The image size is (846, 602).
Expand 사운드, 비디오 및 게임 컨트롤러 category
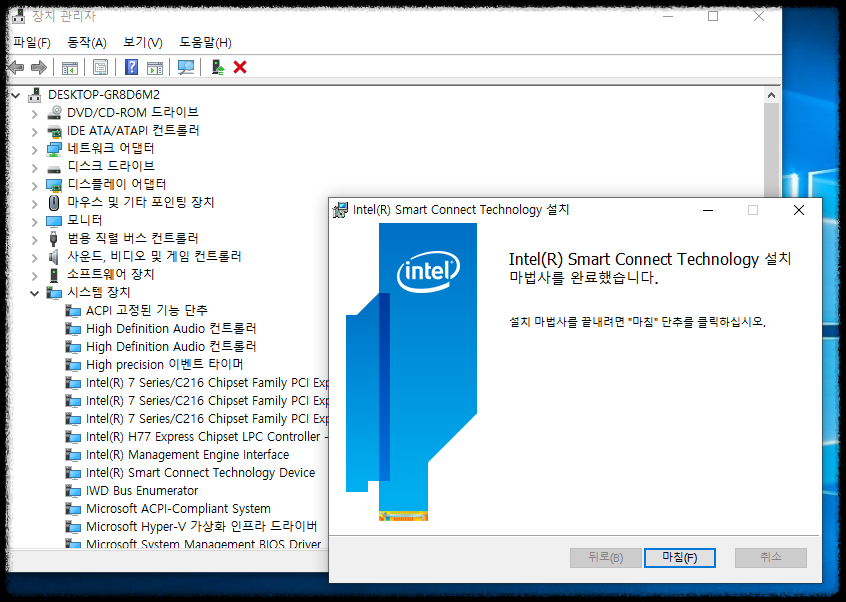[x=35, y=257]
